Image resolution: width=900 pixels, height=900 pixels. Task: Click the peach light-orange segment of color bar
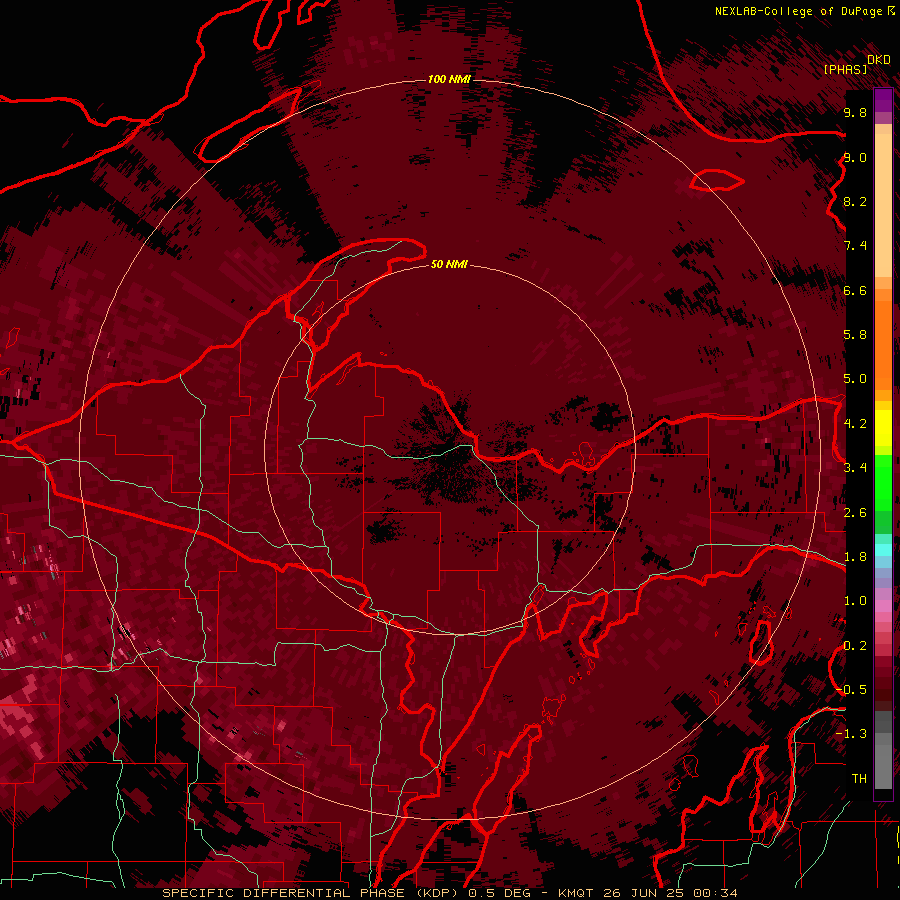click(x=883, y=207)
